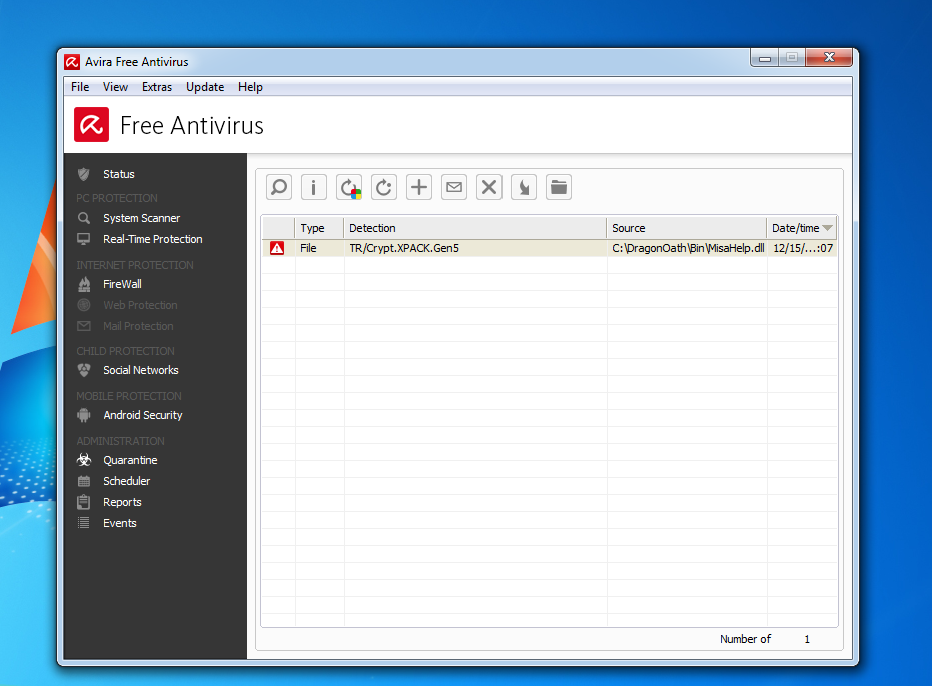Open the File menu
The image size is (932, 686).
tap(80, 87)
